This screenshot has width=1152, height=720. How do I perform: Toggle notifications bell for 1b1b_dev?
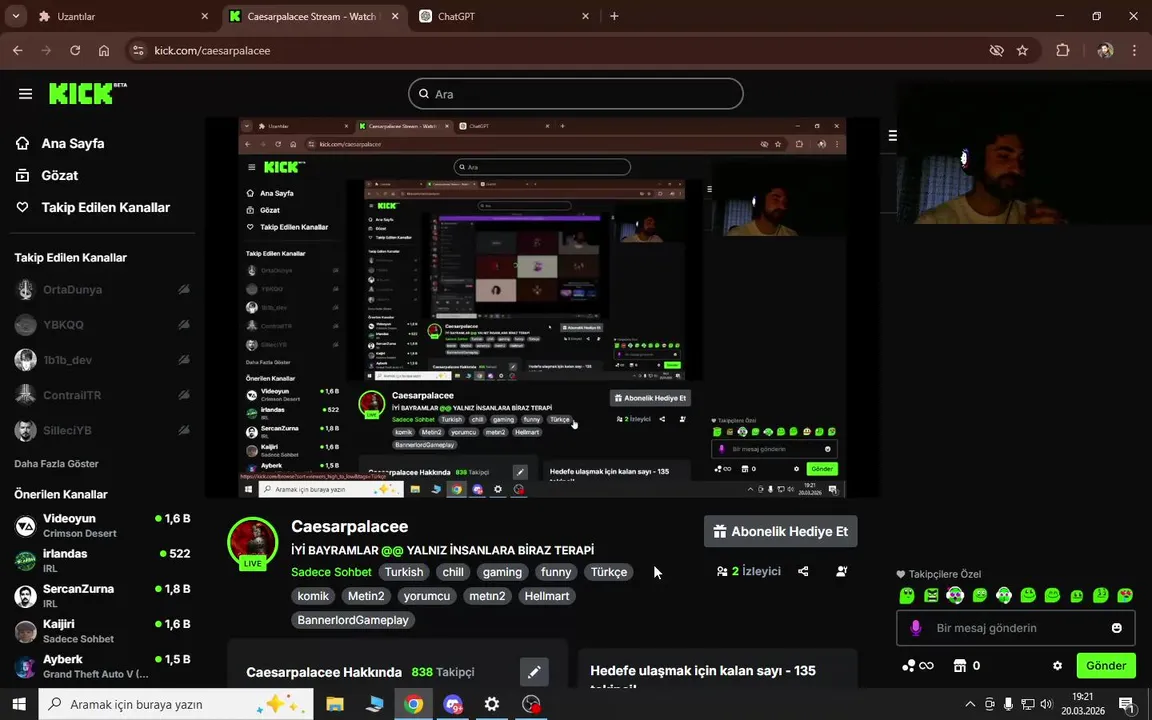click(x=184, y=360)
